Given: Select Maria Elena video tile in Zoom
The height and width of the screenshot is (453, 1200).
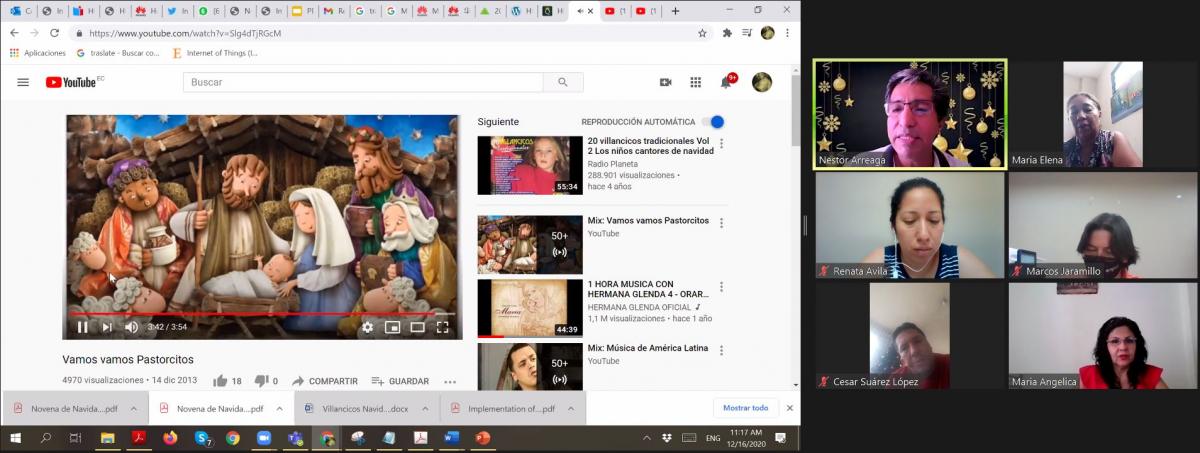Looking at the screenshot, I should coord(1102,114).
